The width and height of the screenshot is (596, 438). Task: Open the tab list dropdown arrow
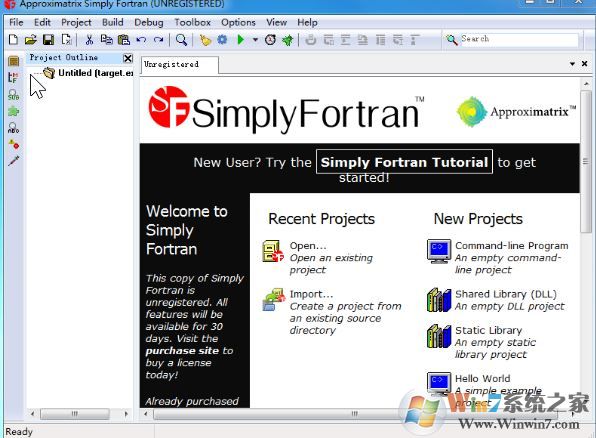click(572, 64)
